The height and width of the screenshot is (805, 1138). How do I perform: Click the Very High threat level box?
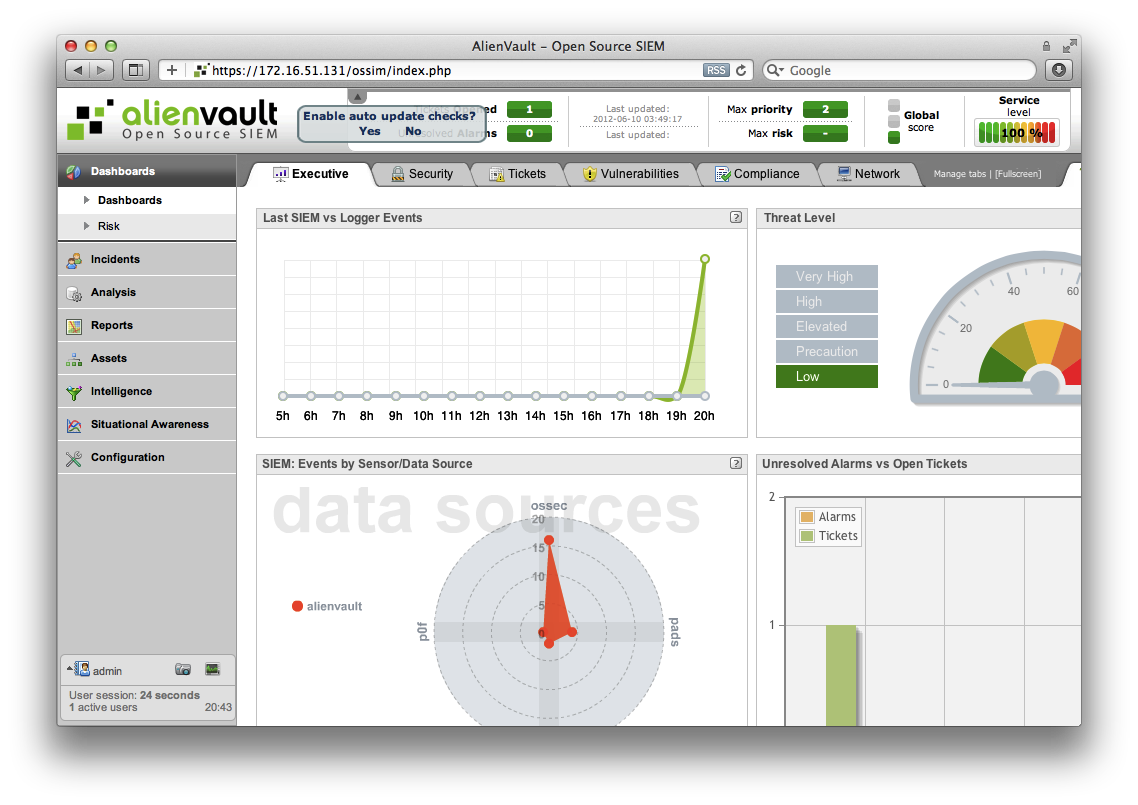pos(827,277)
